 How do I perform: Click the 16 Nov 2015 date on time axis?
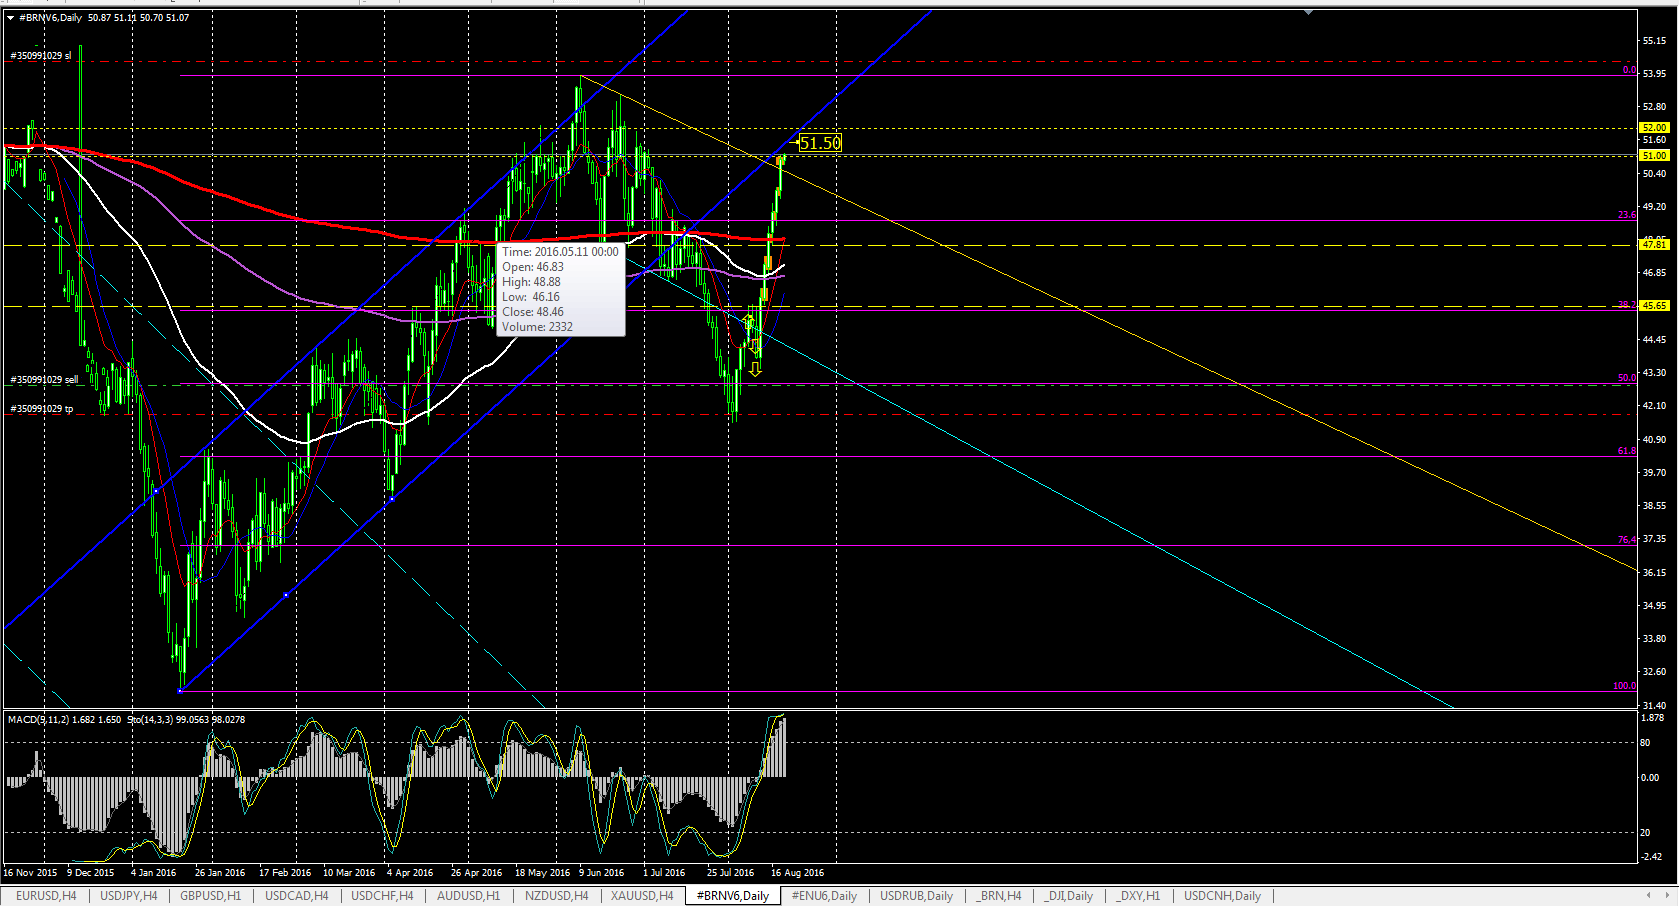pos(30,873)
